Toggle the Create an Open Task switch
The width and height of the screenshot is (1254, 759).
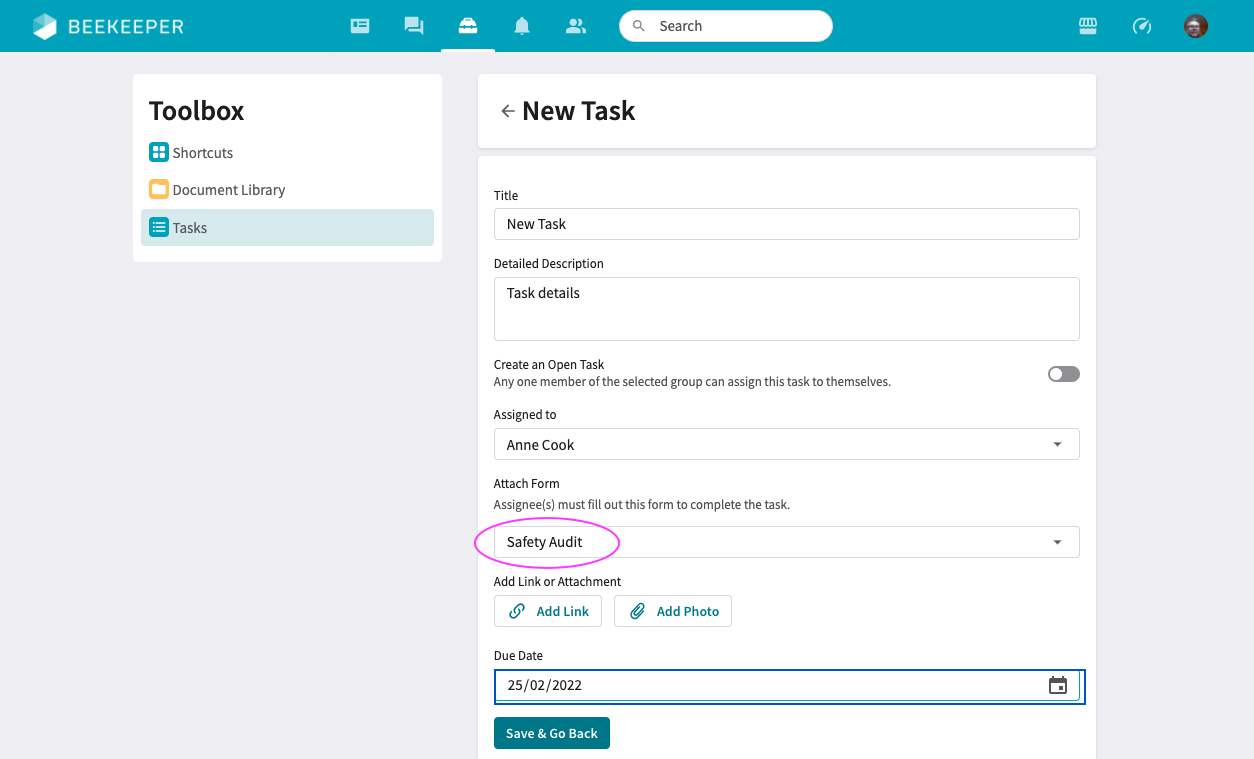(1064, 374)
